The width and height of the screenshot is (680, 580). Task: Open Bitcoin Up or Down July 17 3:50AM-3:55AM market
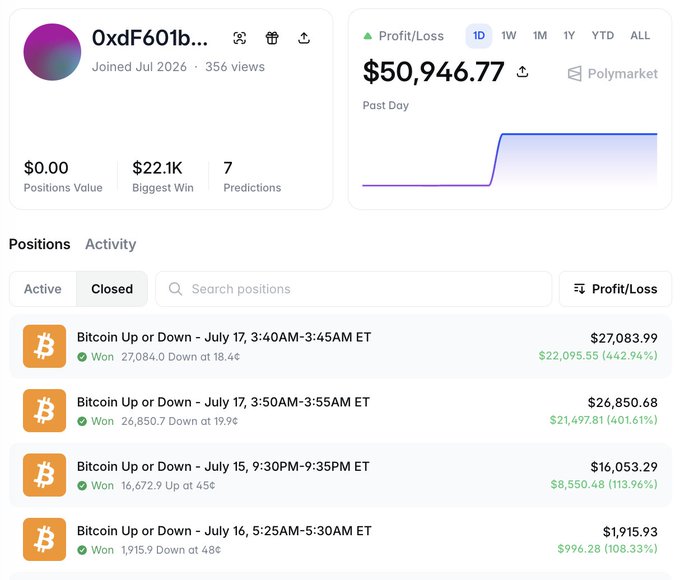pyautogui.click(x=223, y=402)
